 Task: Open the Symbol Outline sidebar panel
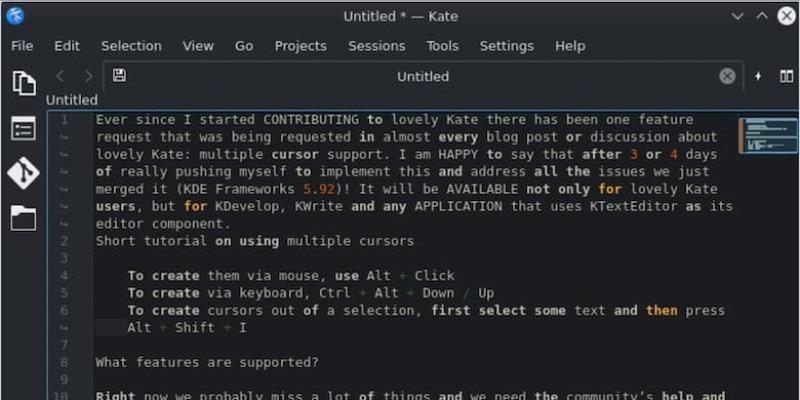coord(23,128)
